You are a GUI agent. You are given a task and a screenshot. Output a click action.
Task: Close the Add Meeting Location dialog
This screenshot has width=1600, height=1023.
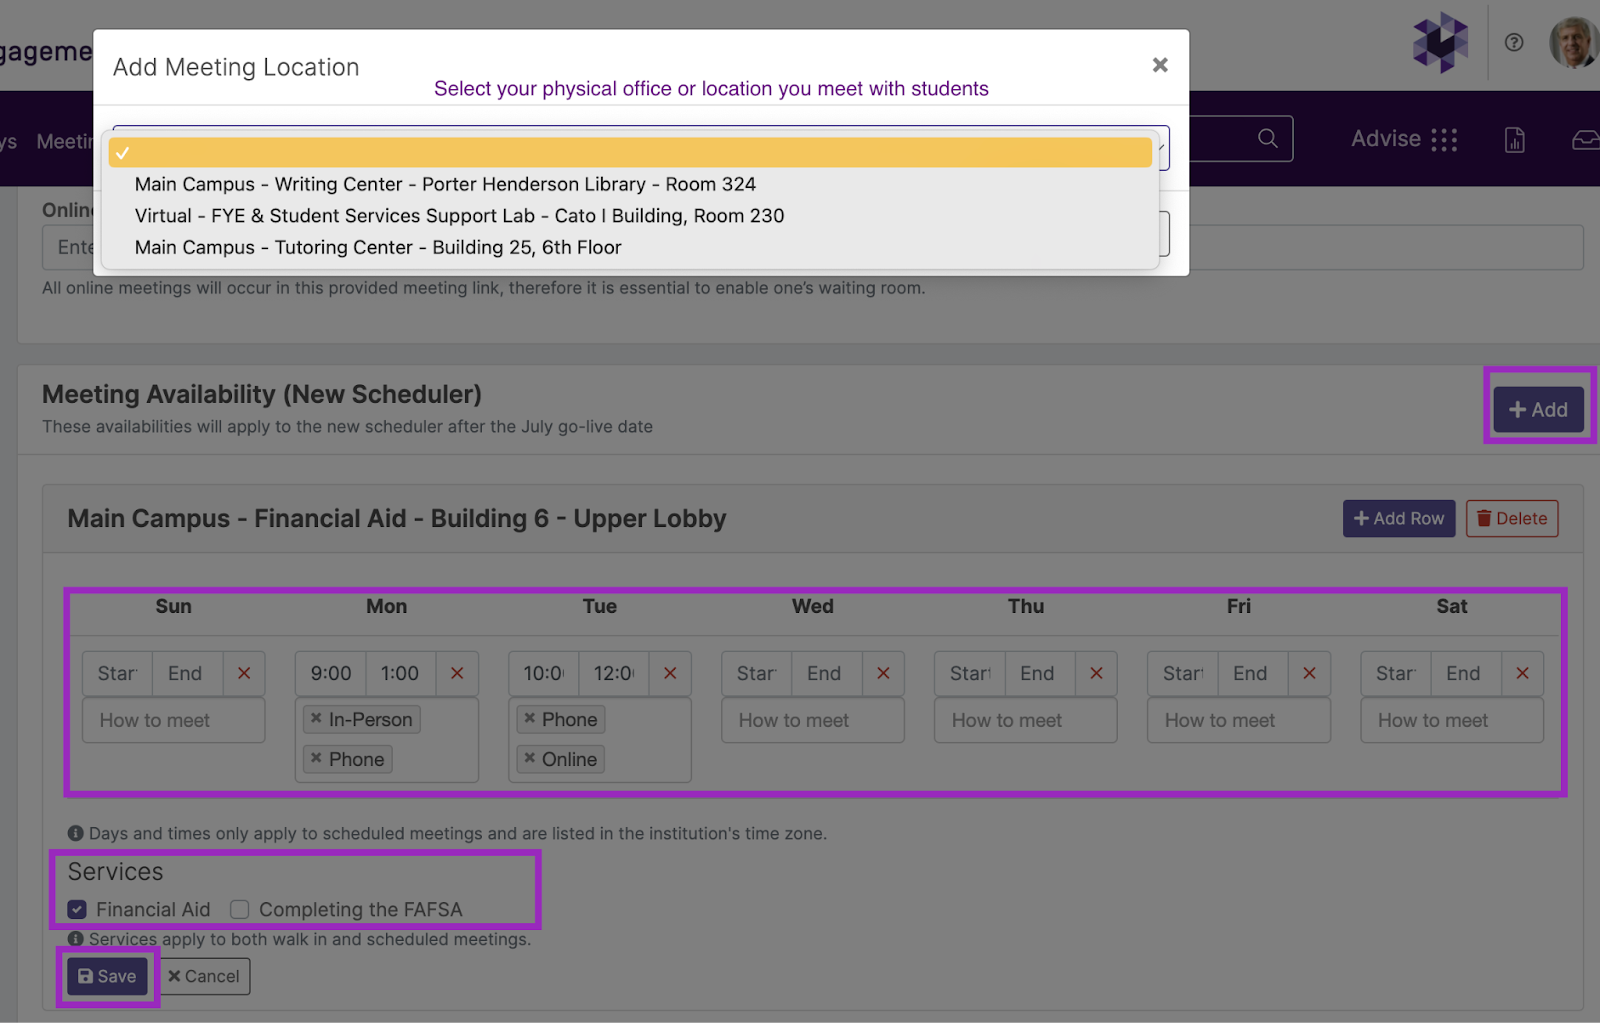click(1160, 65)
